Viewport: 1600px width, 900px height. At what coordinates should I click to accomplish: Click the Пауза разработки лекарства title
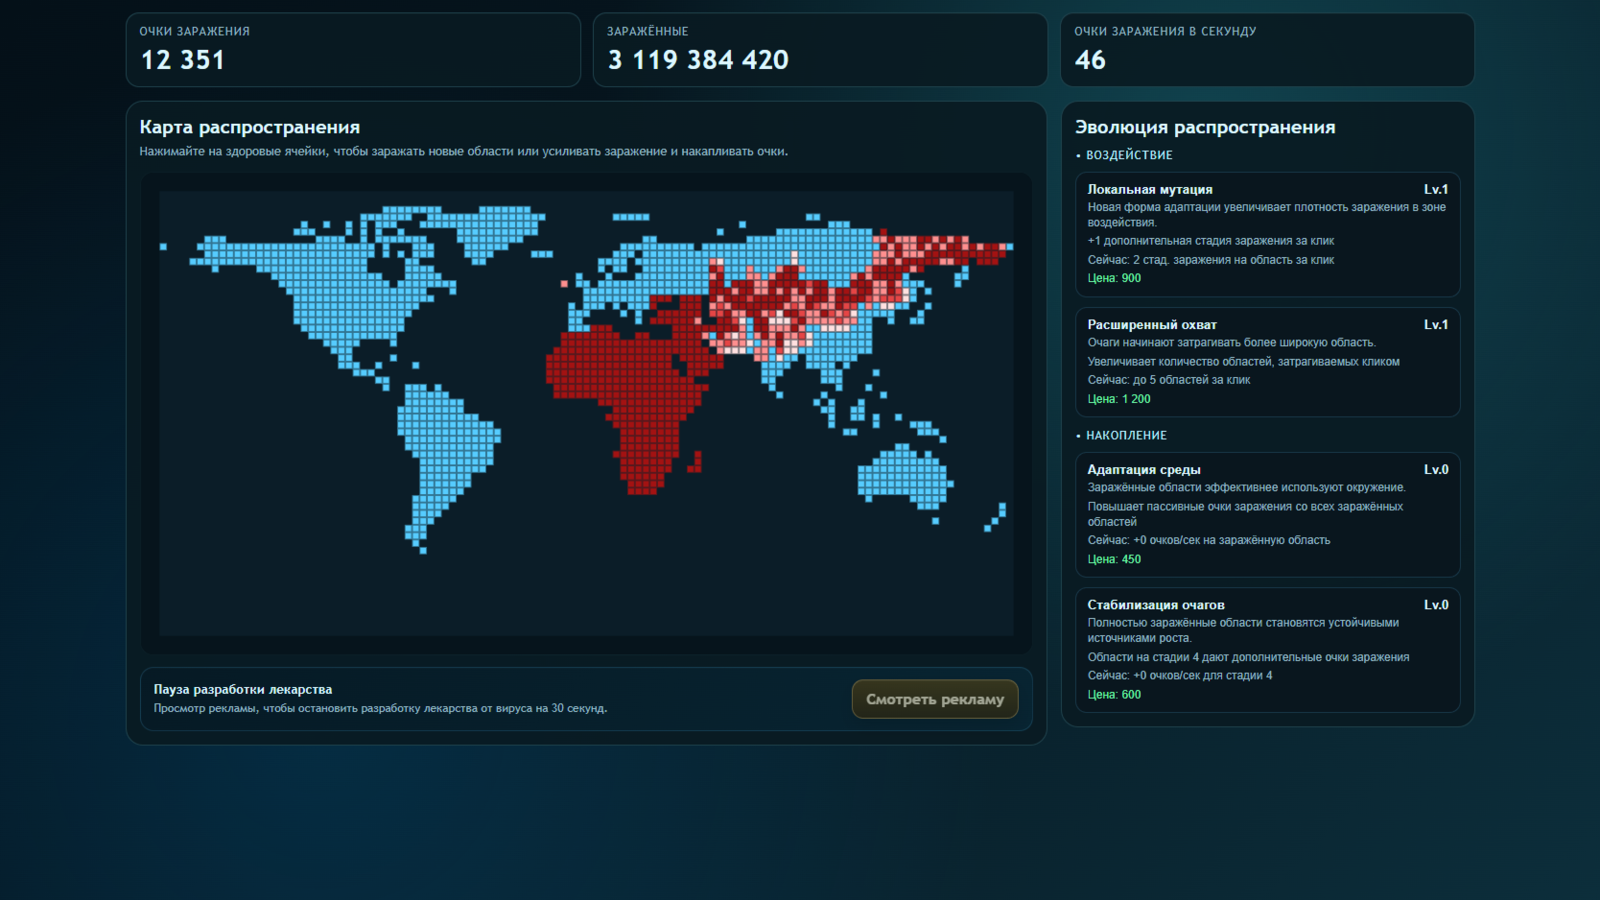point(243,689)
